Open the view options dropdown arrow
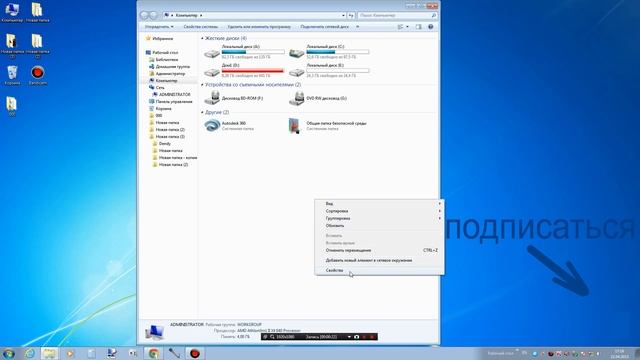The width and height of the screenshot is (640, 360). [x=407, y=27]
